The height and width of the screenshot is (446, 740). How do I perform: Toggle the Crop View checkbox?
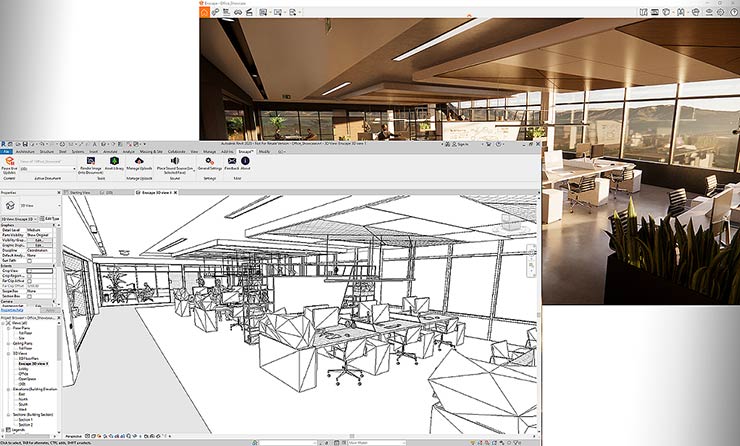tap(31, 270)
